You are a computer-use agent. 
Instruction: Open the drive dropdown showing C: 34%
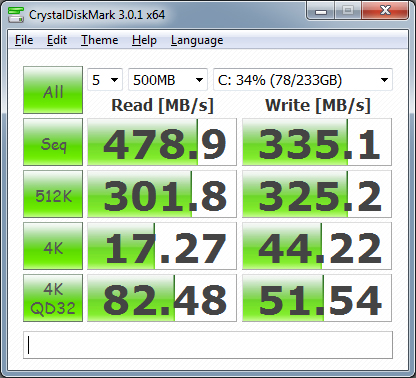pyautogui.click(x=303, y=80)
